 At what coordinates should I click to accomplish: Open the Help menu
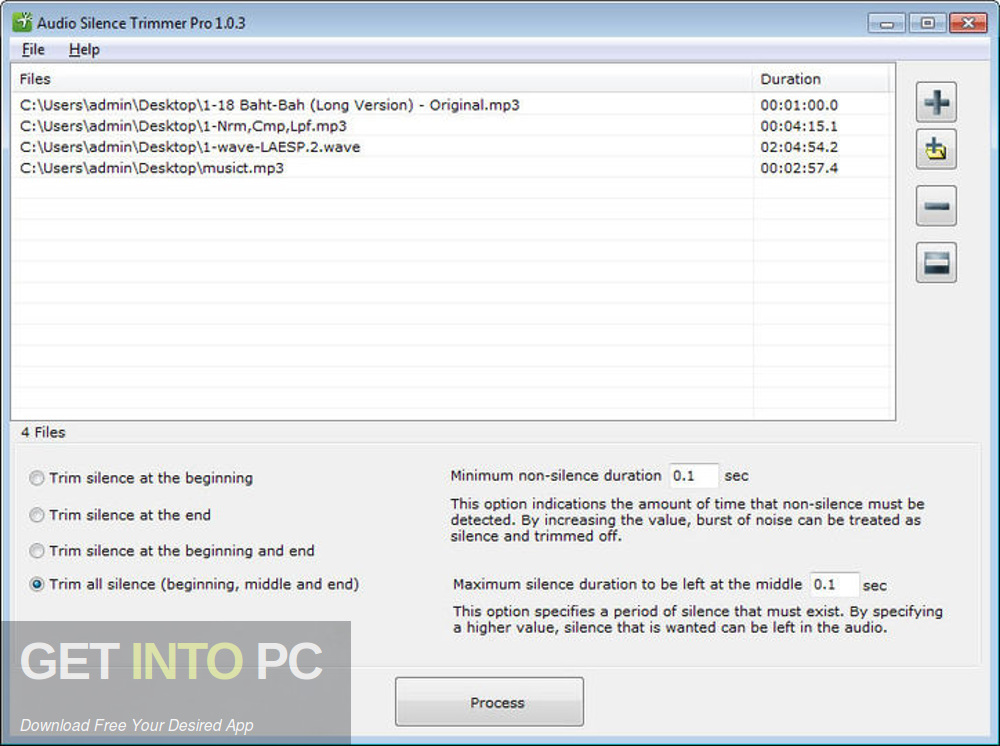(x=84, y=50)
